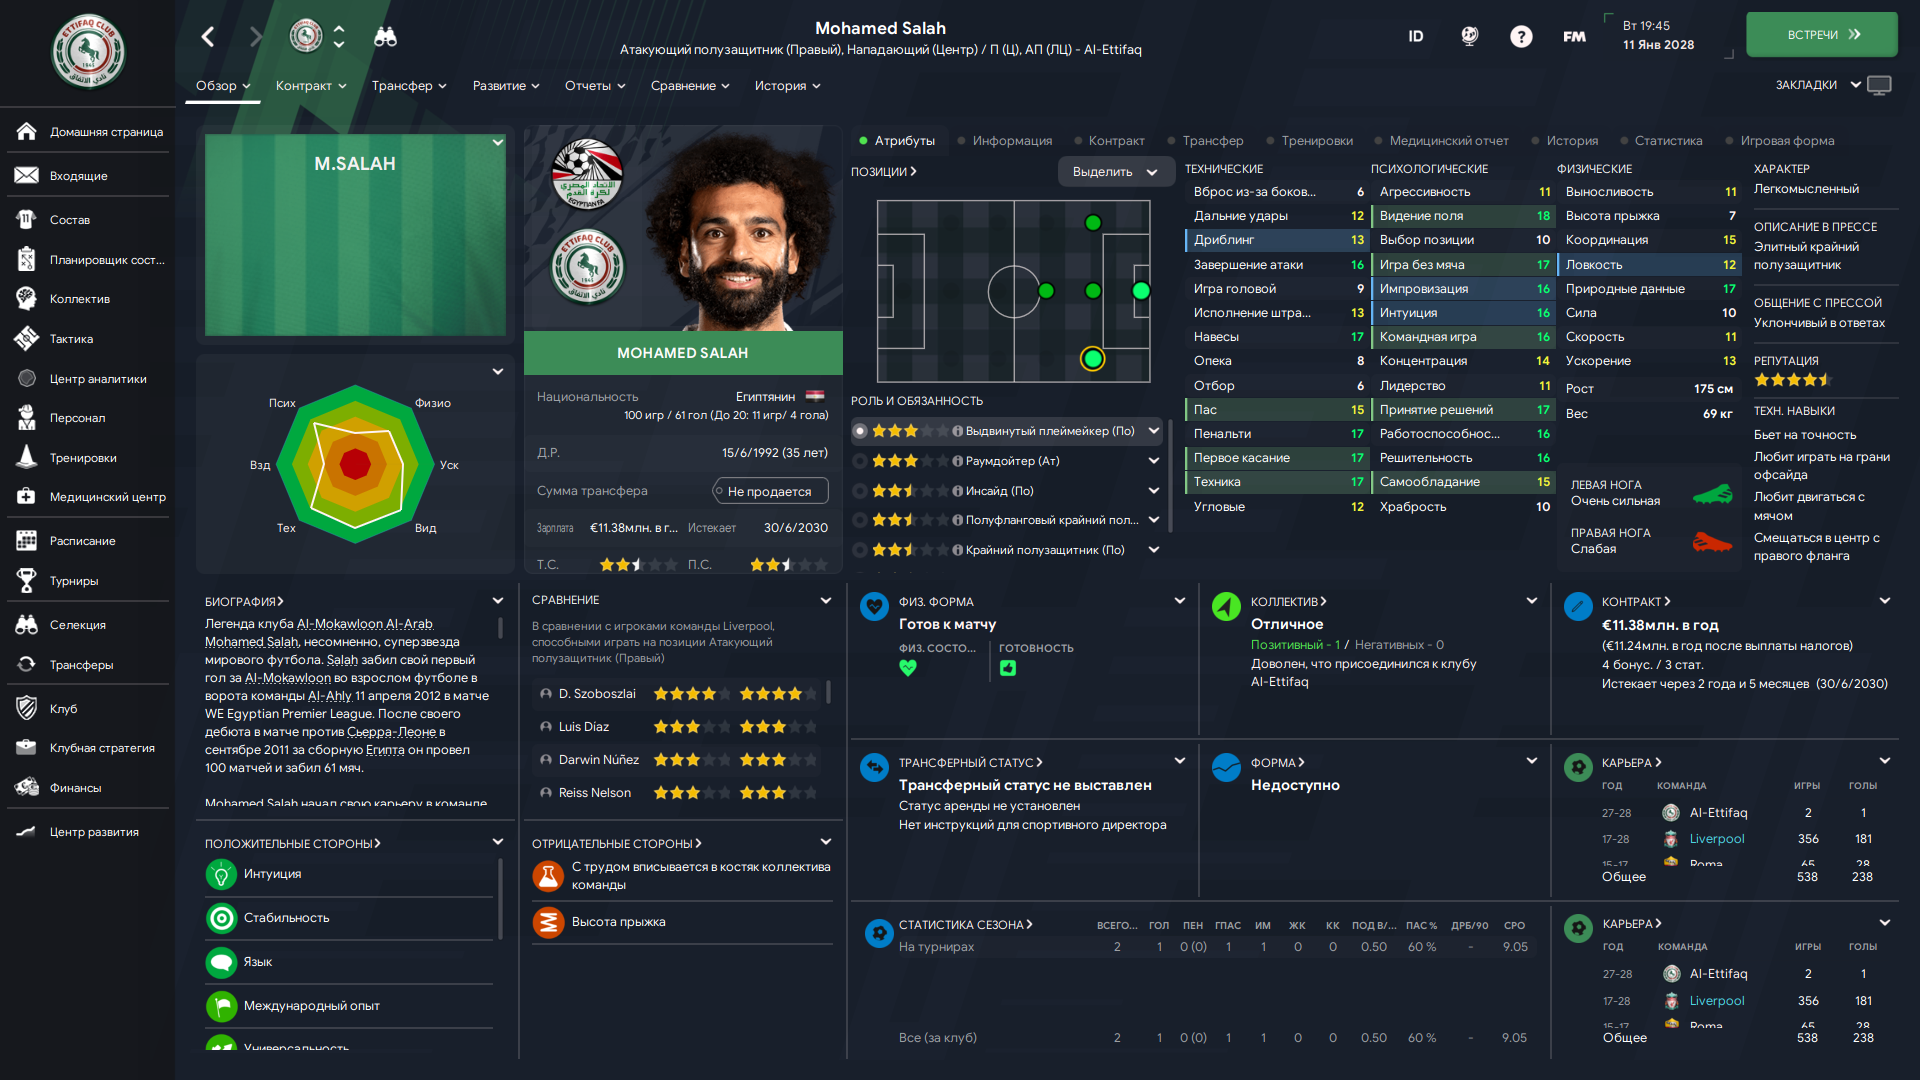
Task: Select the Раумдойтер (Ат) role radio
Action: click(859, 461)
